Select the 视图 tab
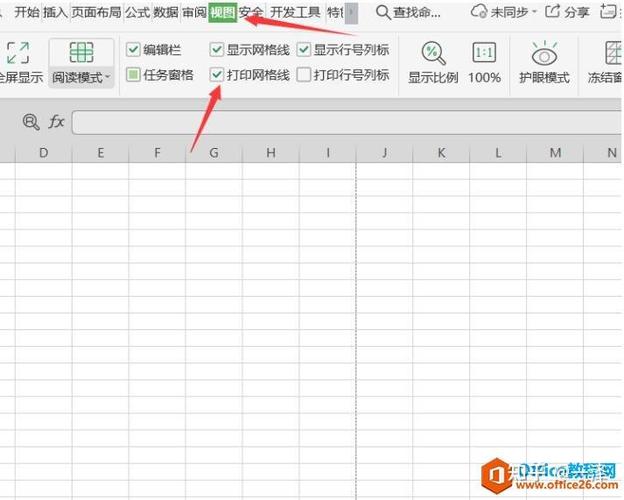This screenshot has height=500, width=624. [x=222, y=12]
